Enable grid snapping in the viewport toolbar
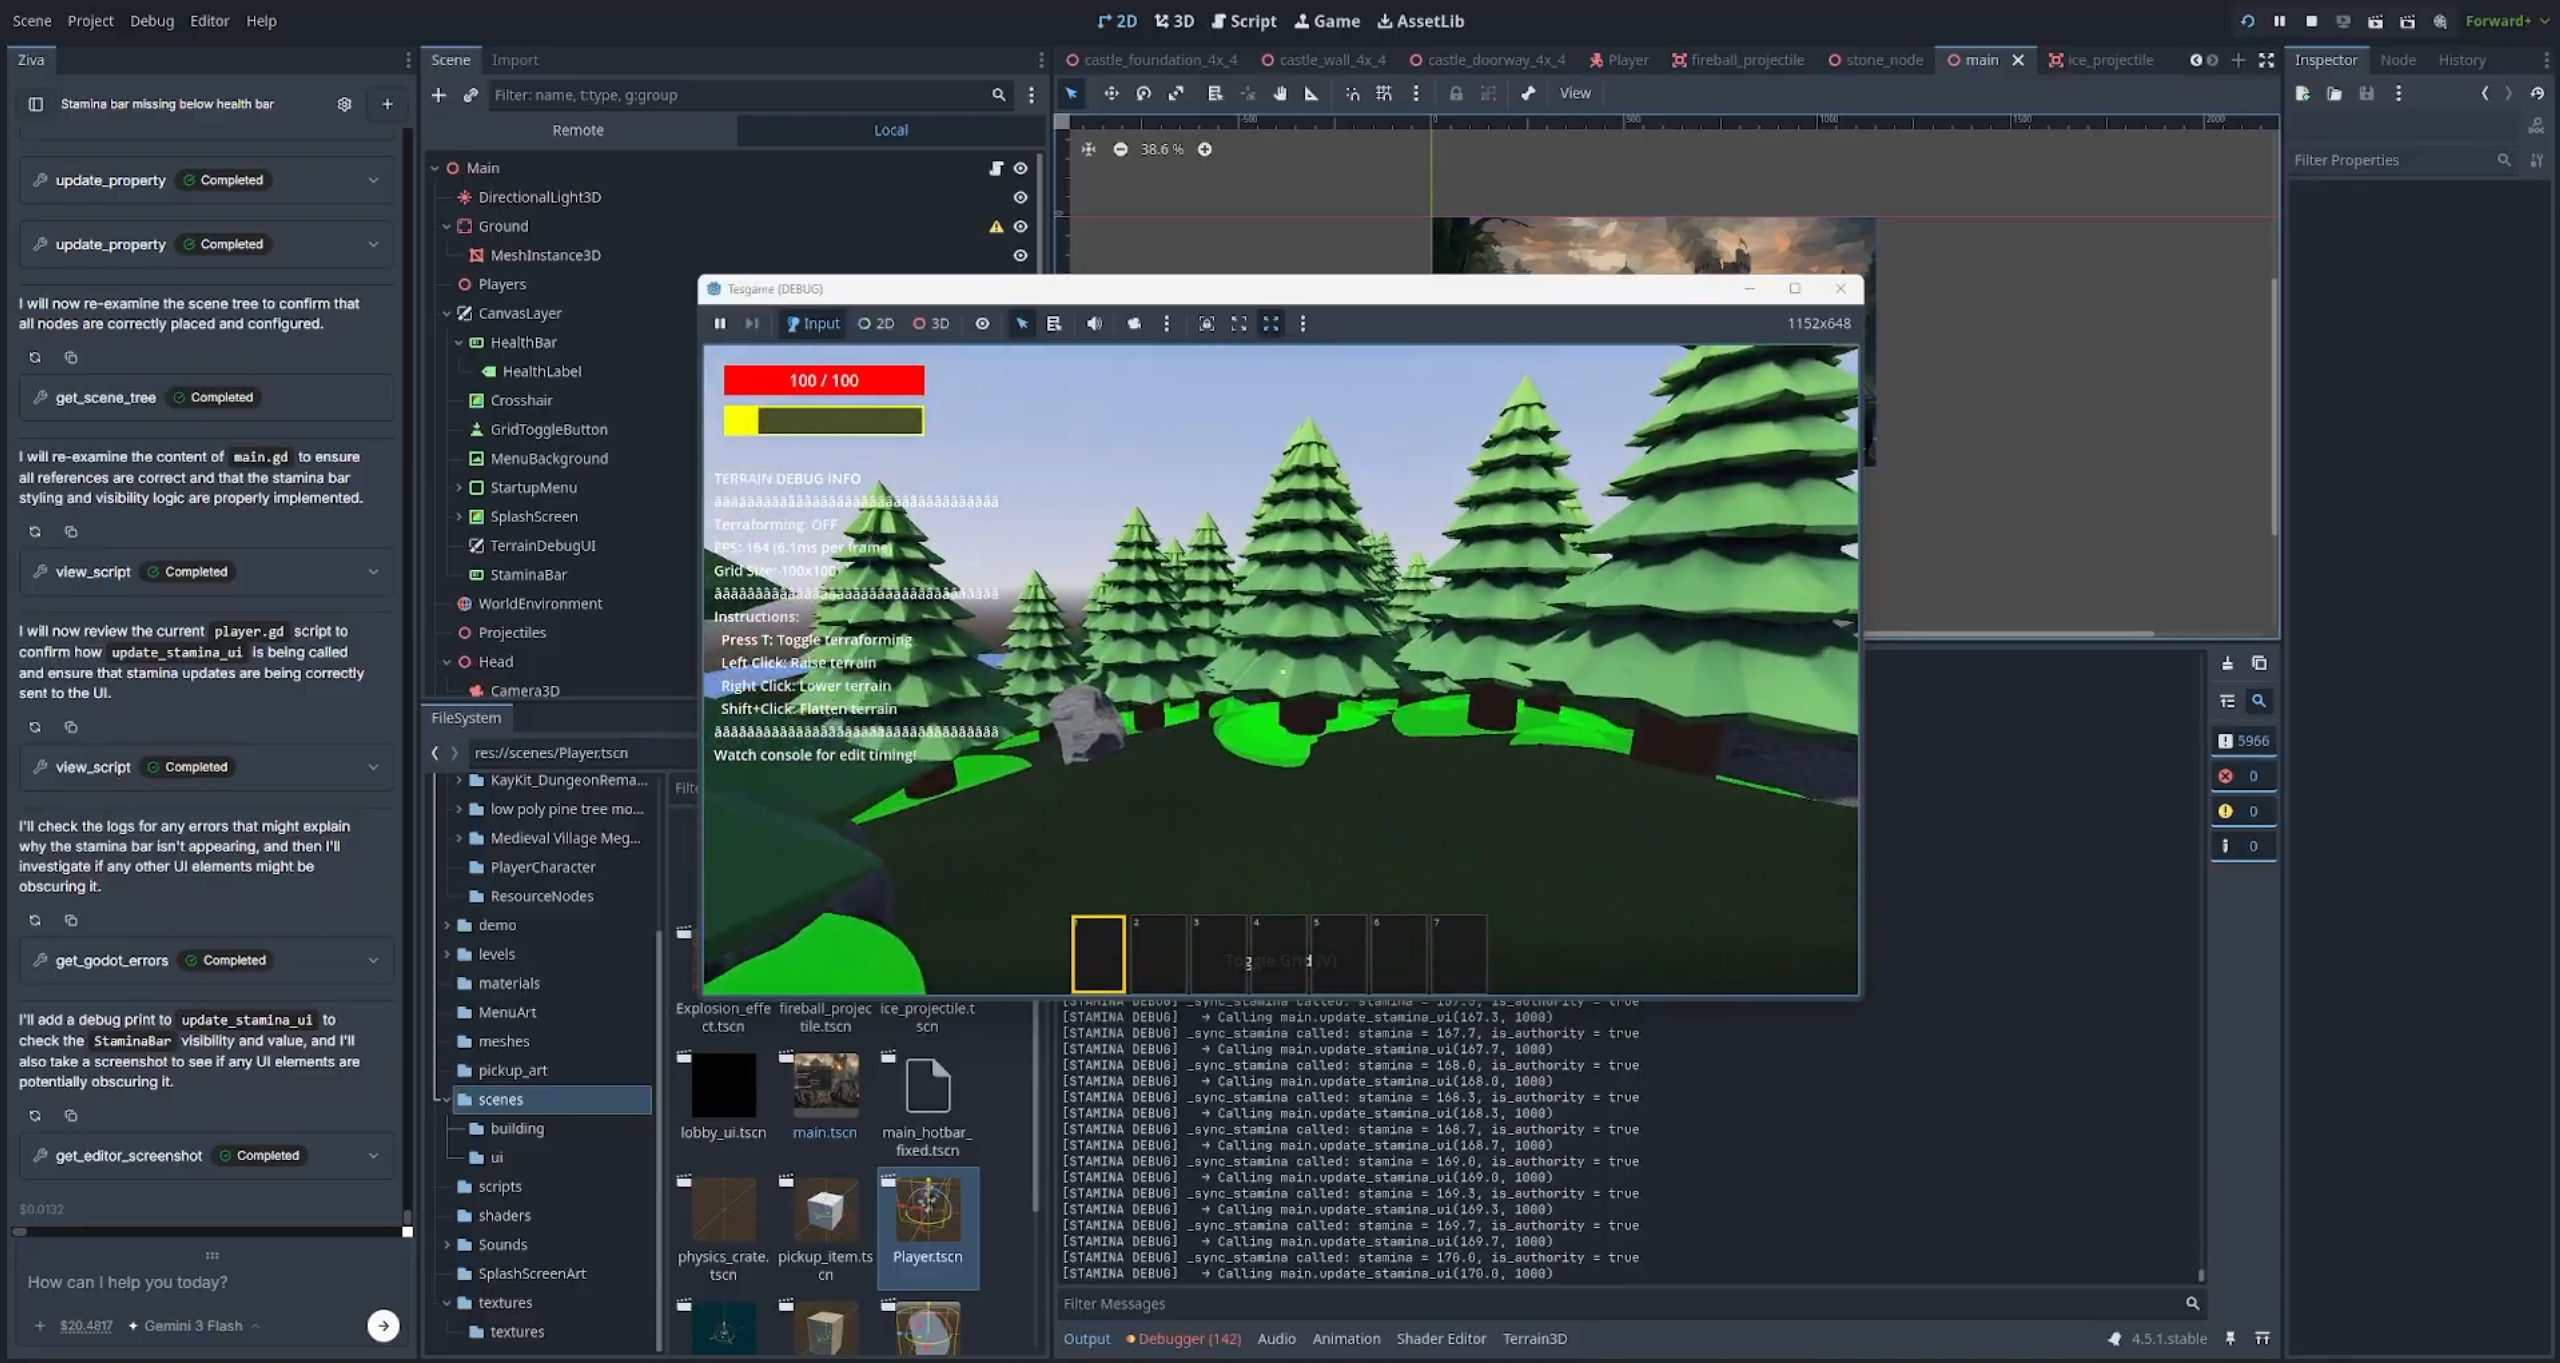 tap(1385, 93)
